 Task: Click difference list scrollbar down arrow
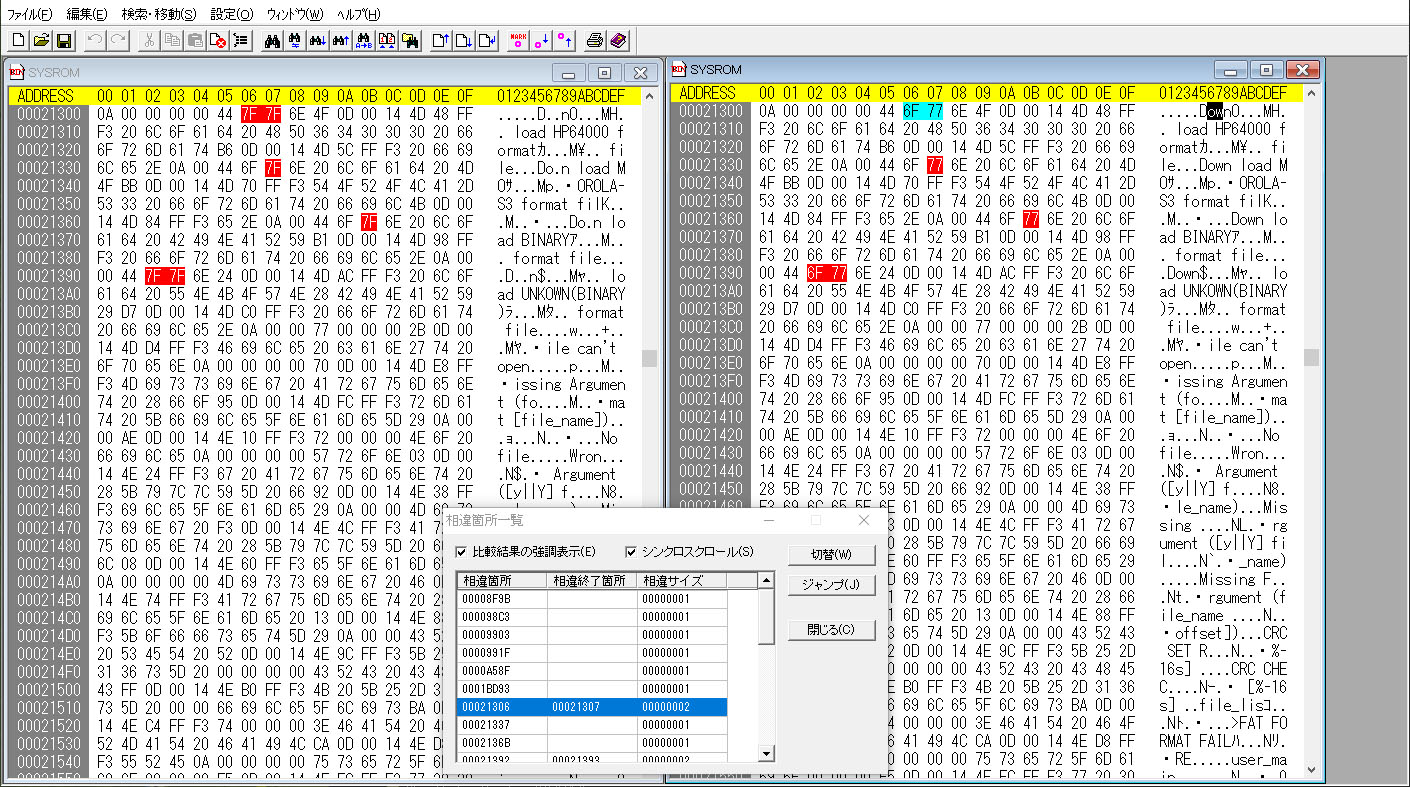(766, 753)
